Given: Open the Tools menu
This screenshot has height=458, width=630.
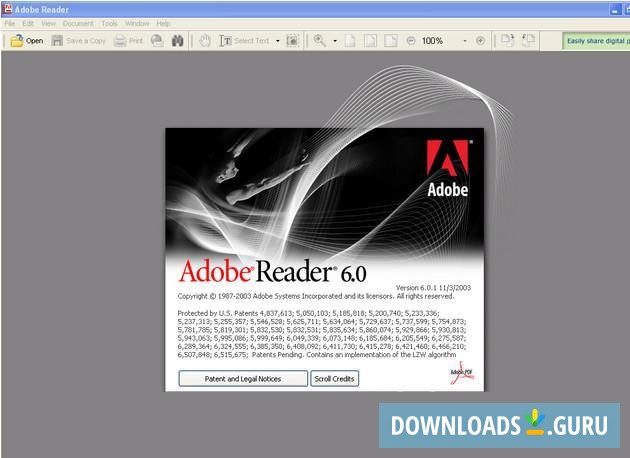Looking at the screenshot, I should 109,24.
